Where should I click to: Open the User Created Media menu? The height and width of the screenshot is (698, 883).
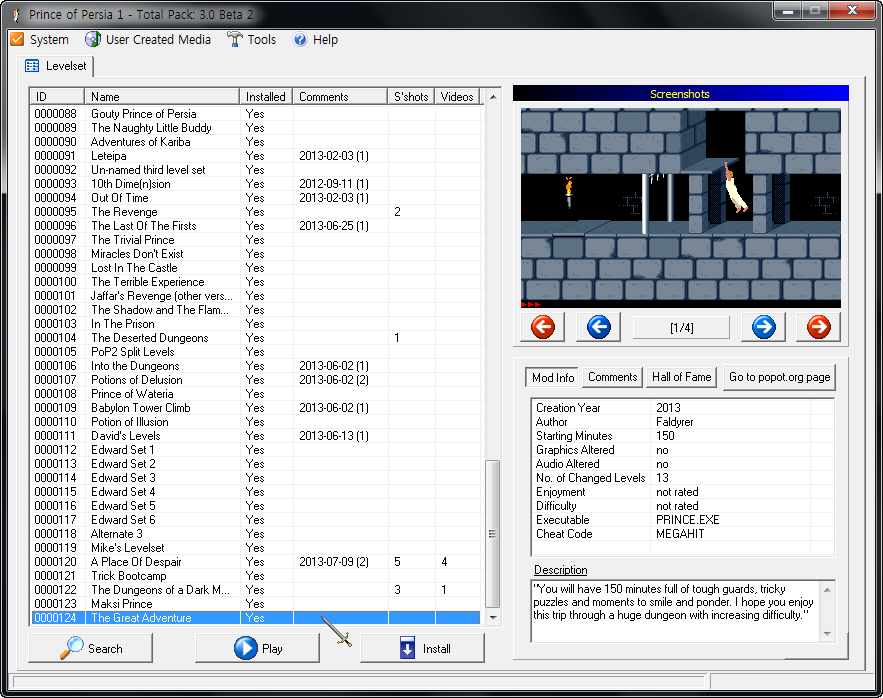pos(148,39)
